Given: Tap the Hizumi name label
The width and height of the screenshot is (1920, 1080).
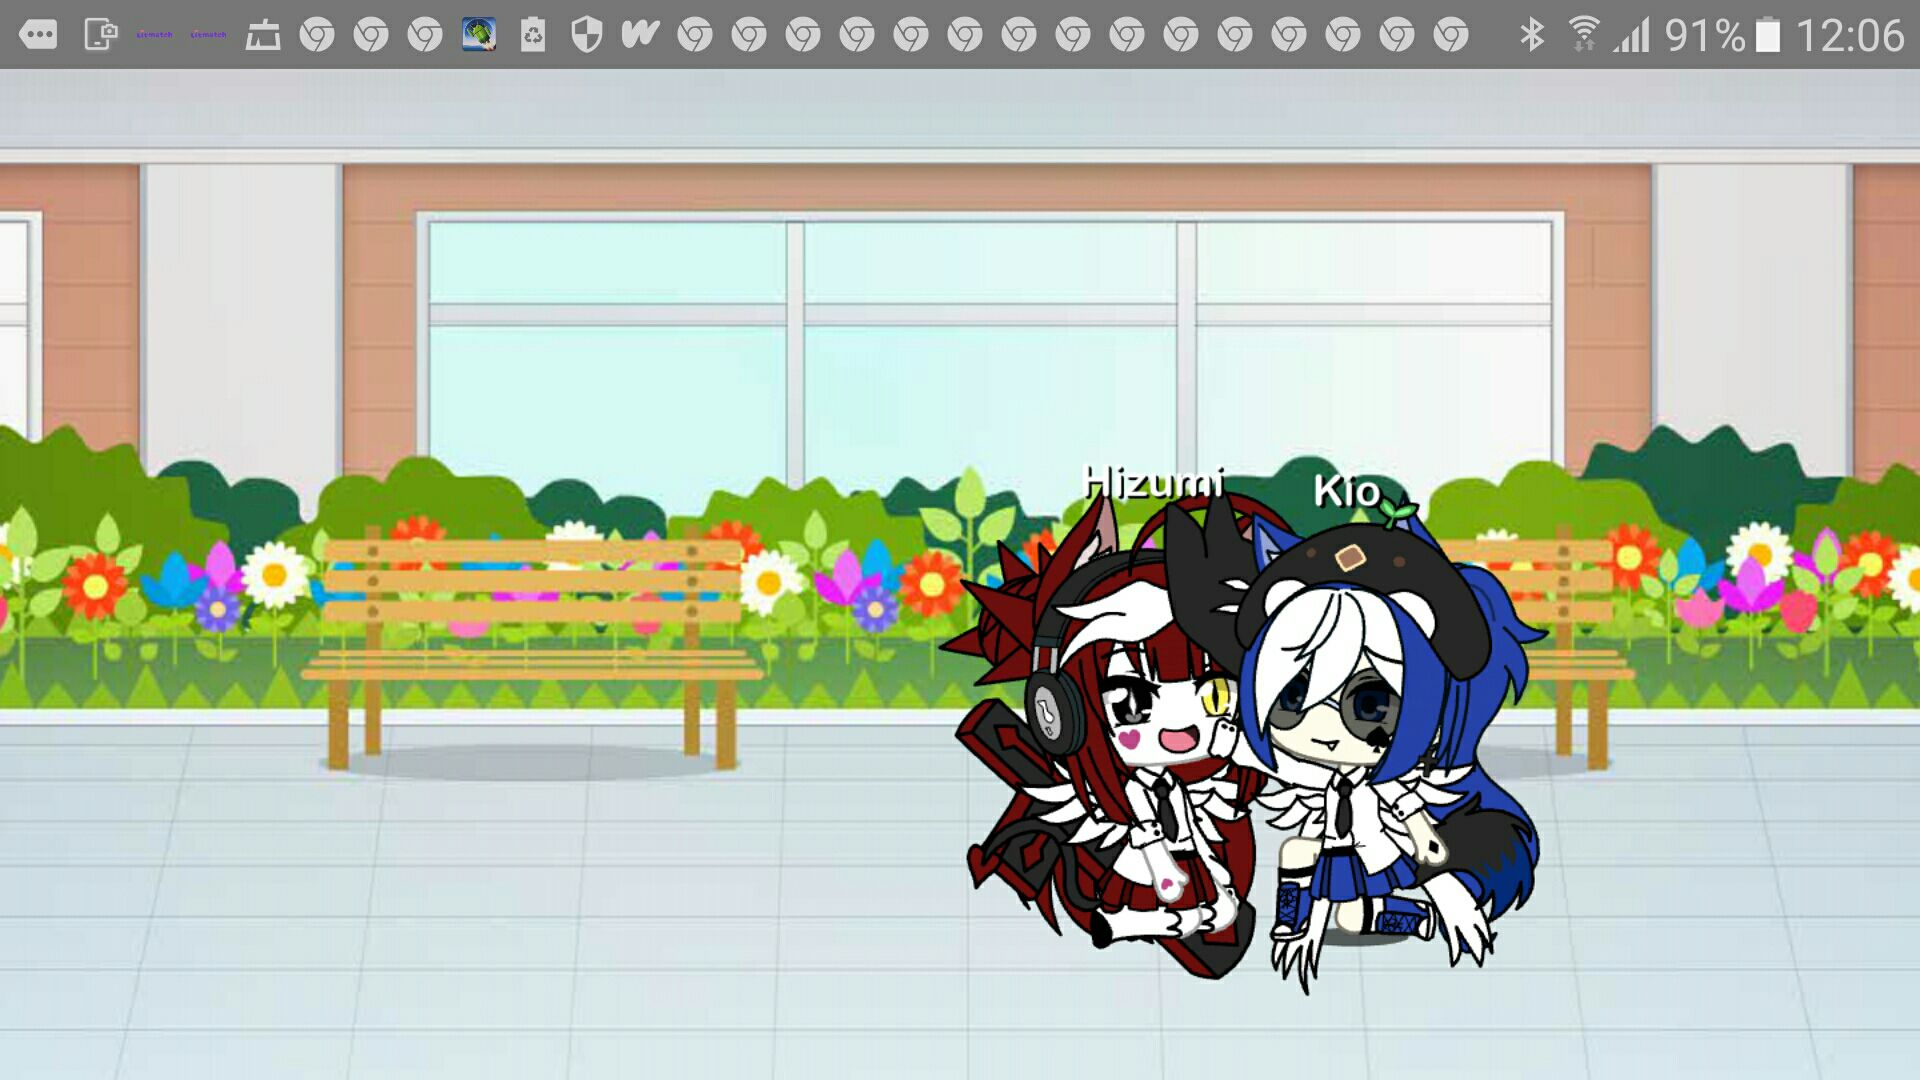Looking at the screenshot, I should pos(1154,483).
